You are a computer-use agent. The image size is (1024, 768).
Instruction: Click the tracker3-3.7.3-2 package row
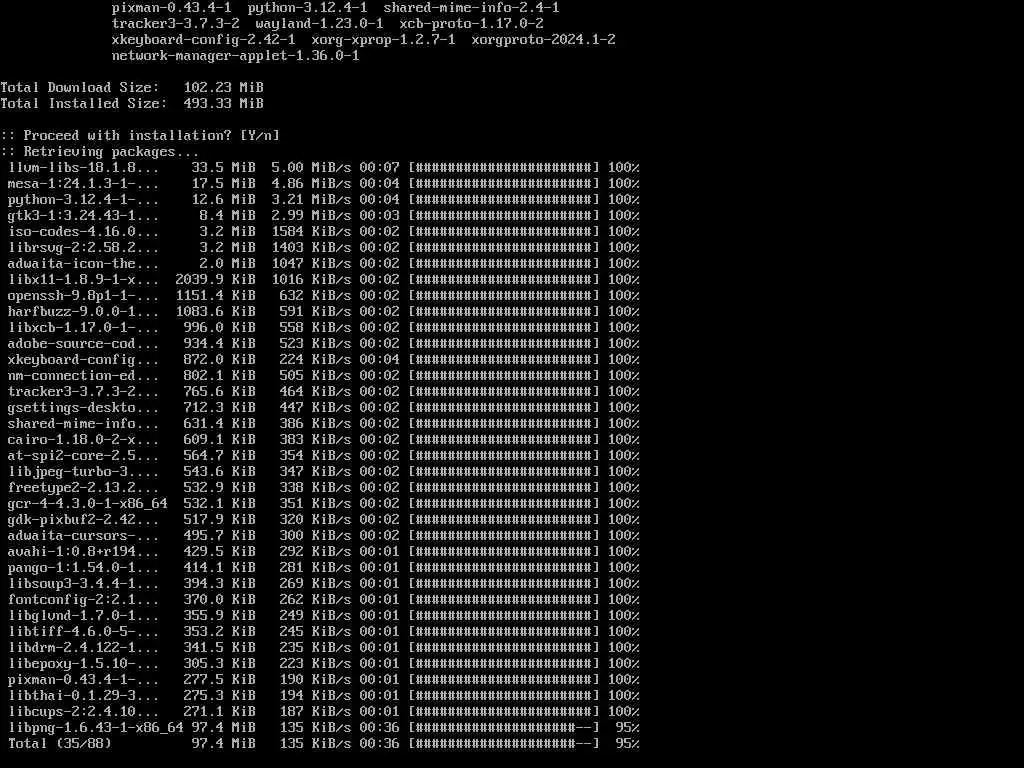click(x=324, y=391)
